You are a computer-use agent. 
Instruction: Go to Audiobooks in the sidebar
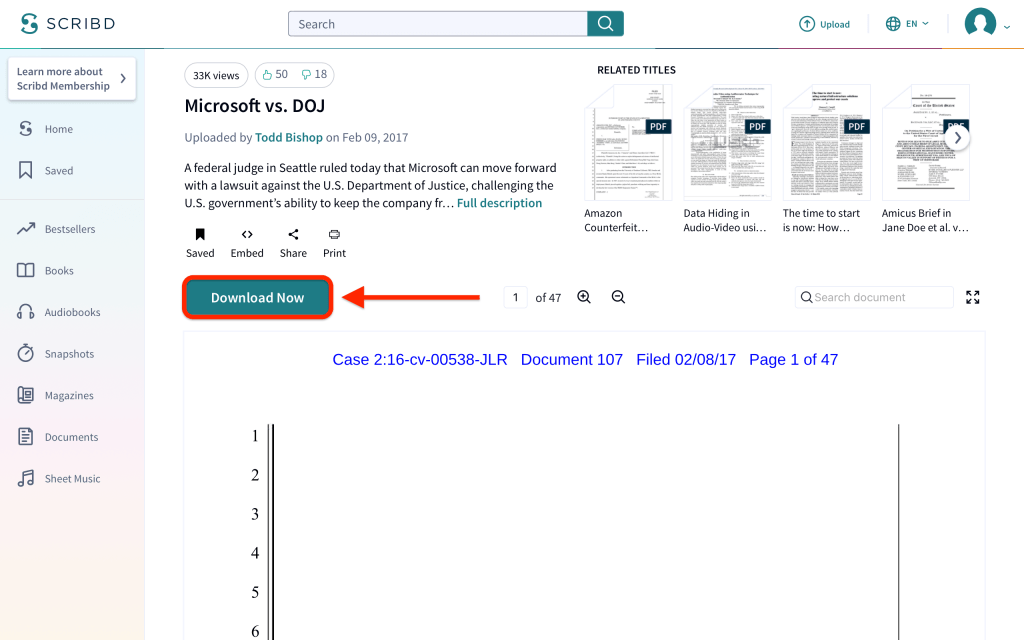coord(72,312)
